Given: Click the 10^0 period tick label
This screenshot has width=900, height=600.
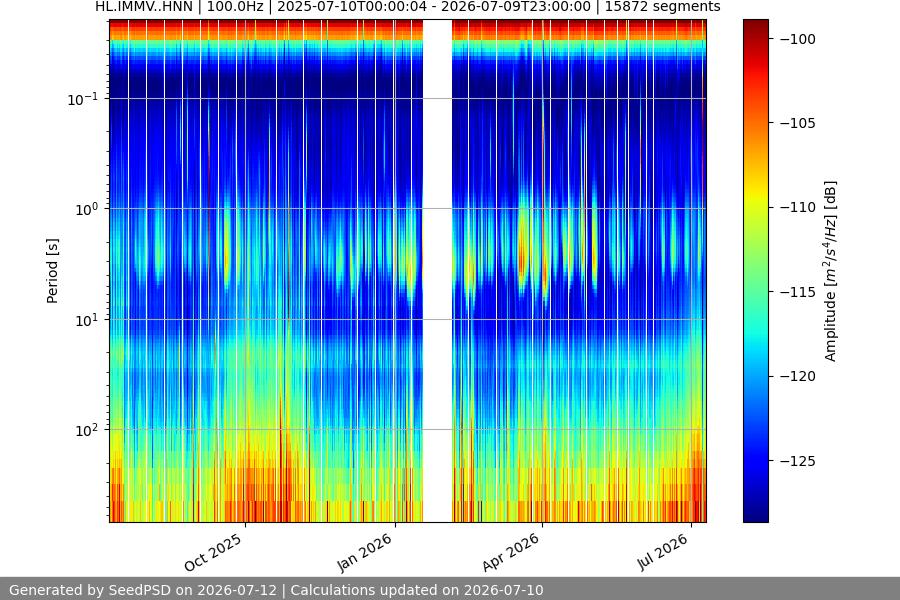Looking at the screenshot, I should click(x=86, y=209).
